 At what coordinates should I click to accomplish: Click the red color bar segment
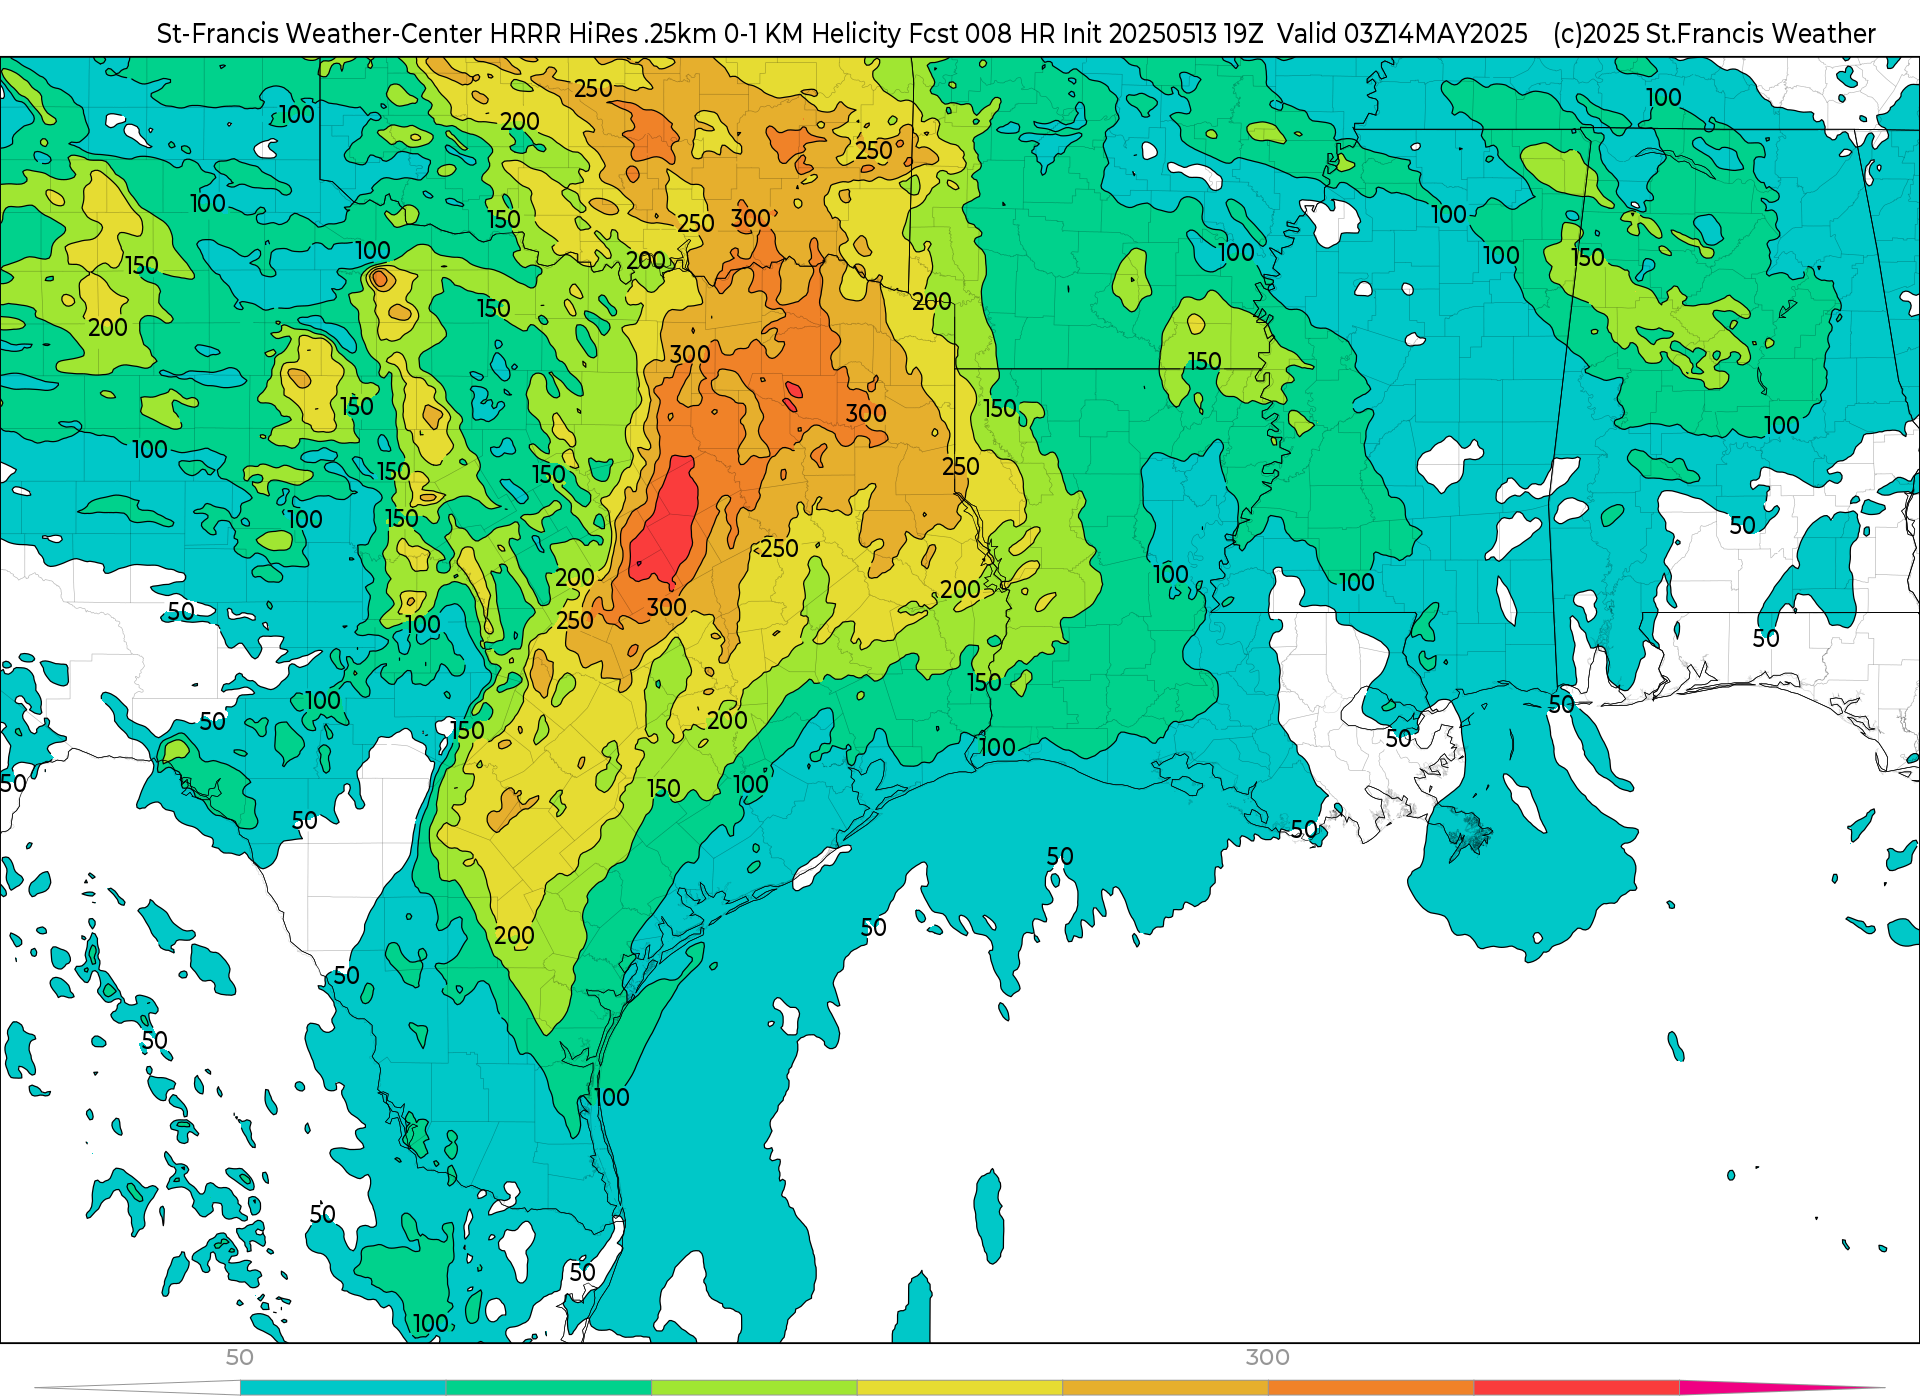pyautogui.click(x=1576, y=1387)
